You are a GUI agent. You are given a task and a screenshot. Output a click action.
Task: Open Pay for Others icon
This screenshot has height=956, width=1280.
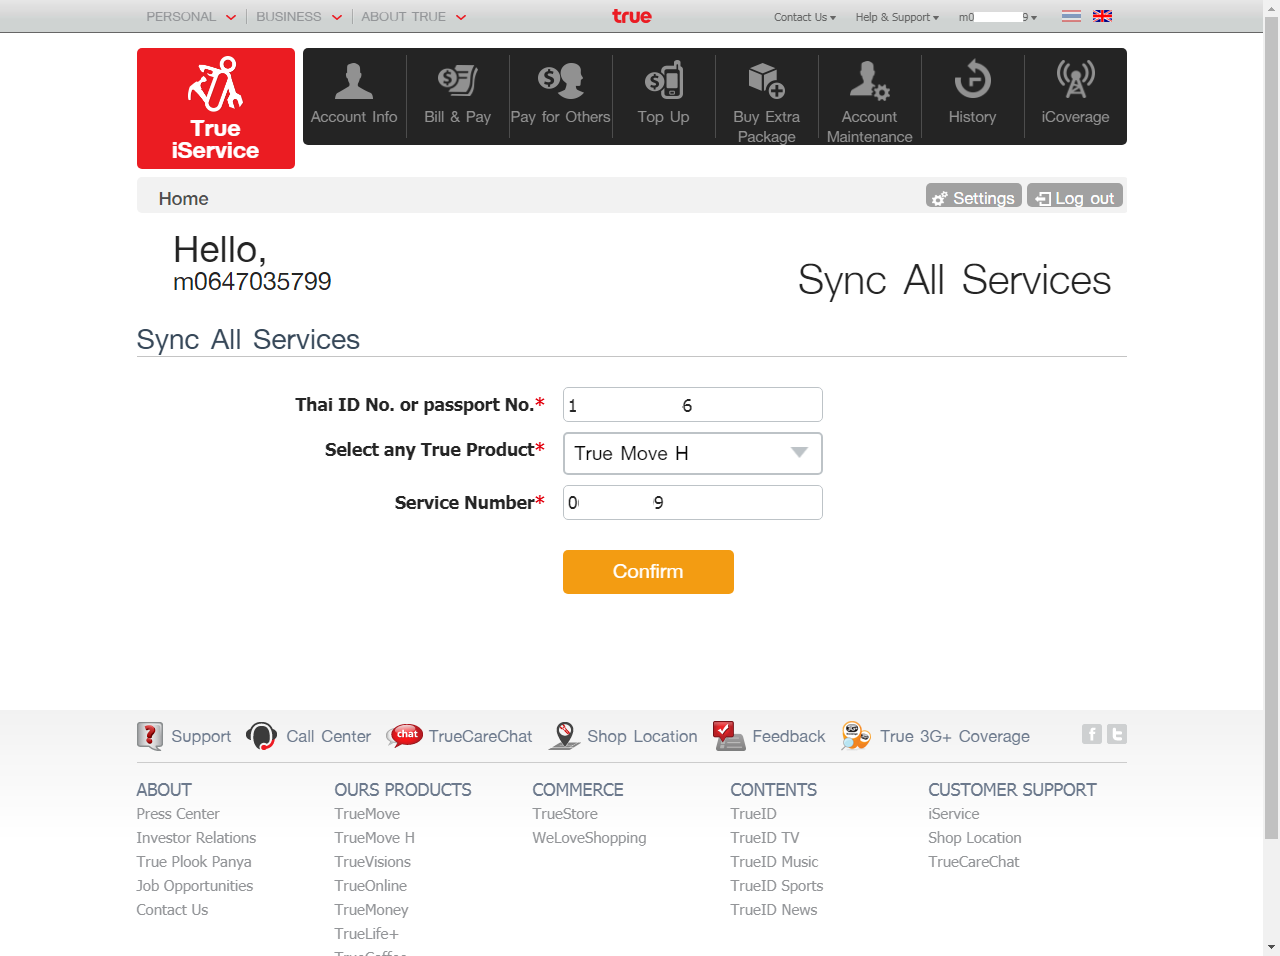(560, 81)
